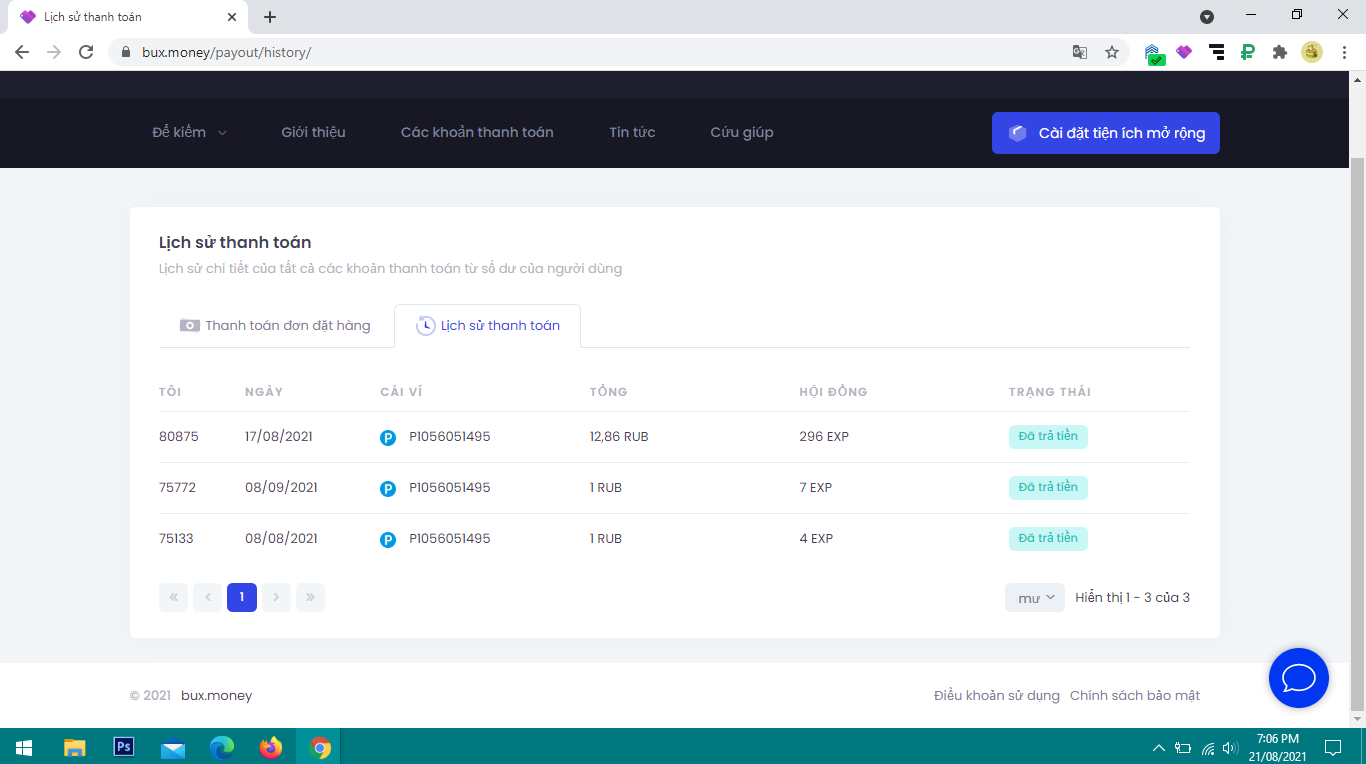This screenshot has height=764, width=1366.
Task: Click the Chrome profile avatar
Action: (x=1312, y=52)
